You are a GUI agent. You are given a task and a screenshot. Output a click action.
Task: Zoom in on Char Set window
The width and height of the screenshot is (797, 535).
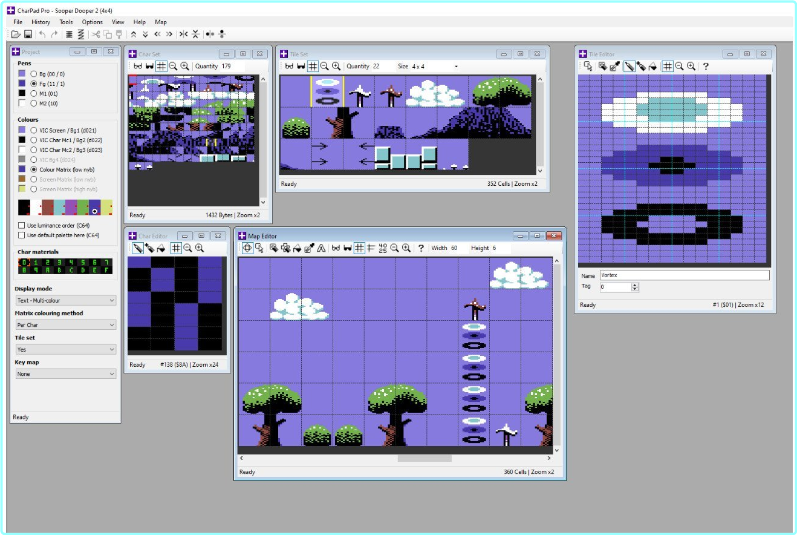[185, 66]
